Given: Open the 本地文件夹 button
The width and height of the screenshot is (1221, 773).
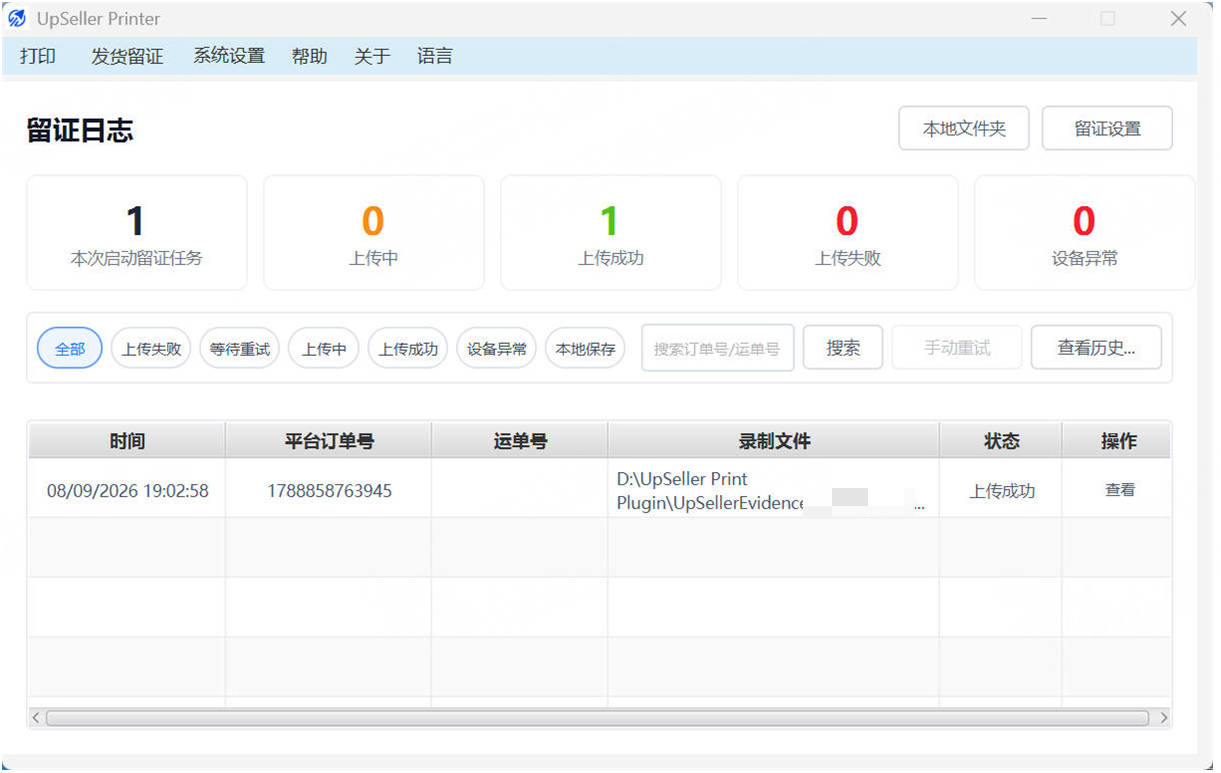Looking at the screenshot, I should coord(964,128).
